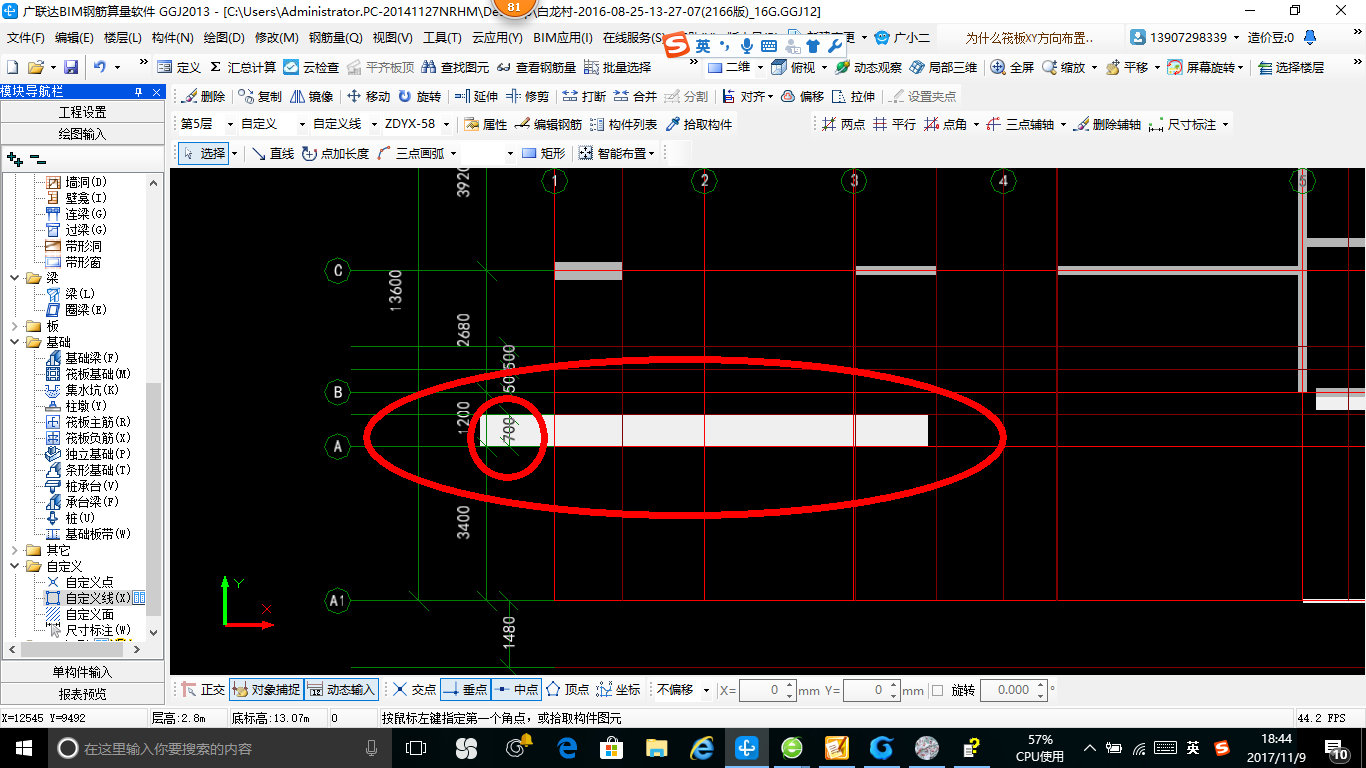Collapse the 基础 tree folder

point(14,342)
